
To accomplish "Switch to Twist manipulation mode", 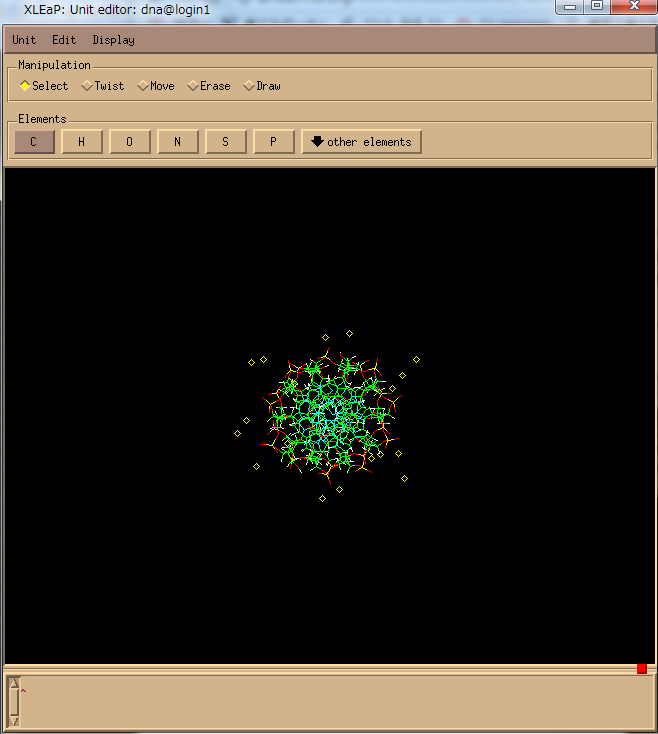I will (103, 86).
